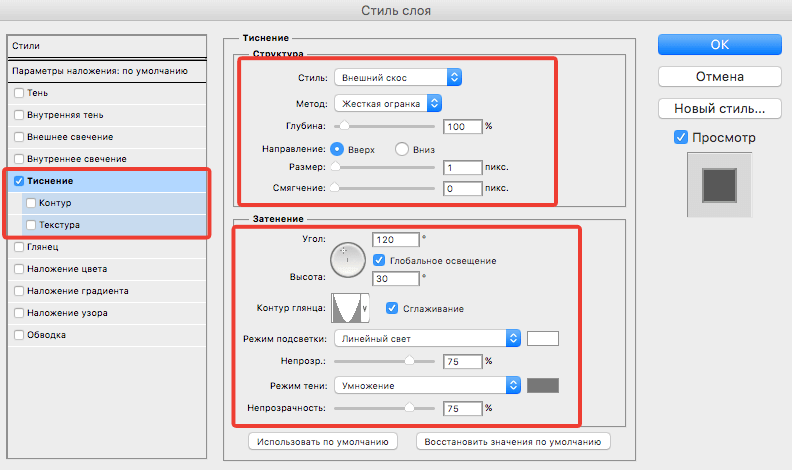
Task: Select the Вниз direction radio button
Action: (x=403, y=149)
